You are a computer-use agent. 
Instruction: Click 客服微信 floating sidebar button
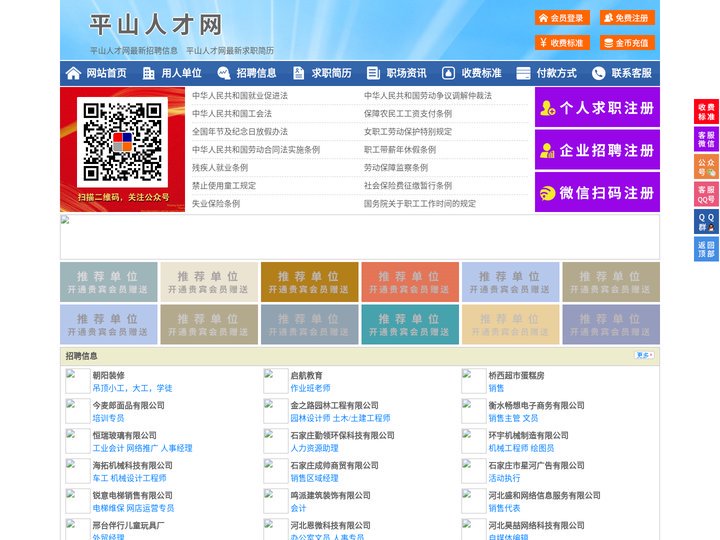coord(706,139)
